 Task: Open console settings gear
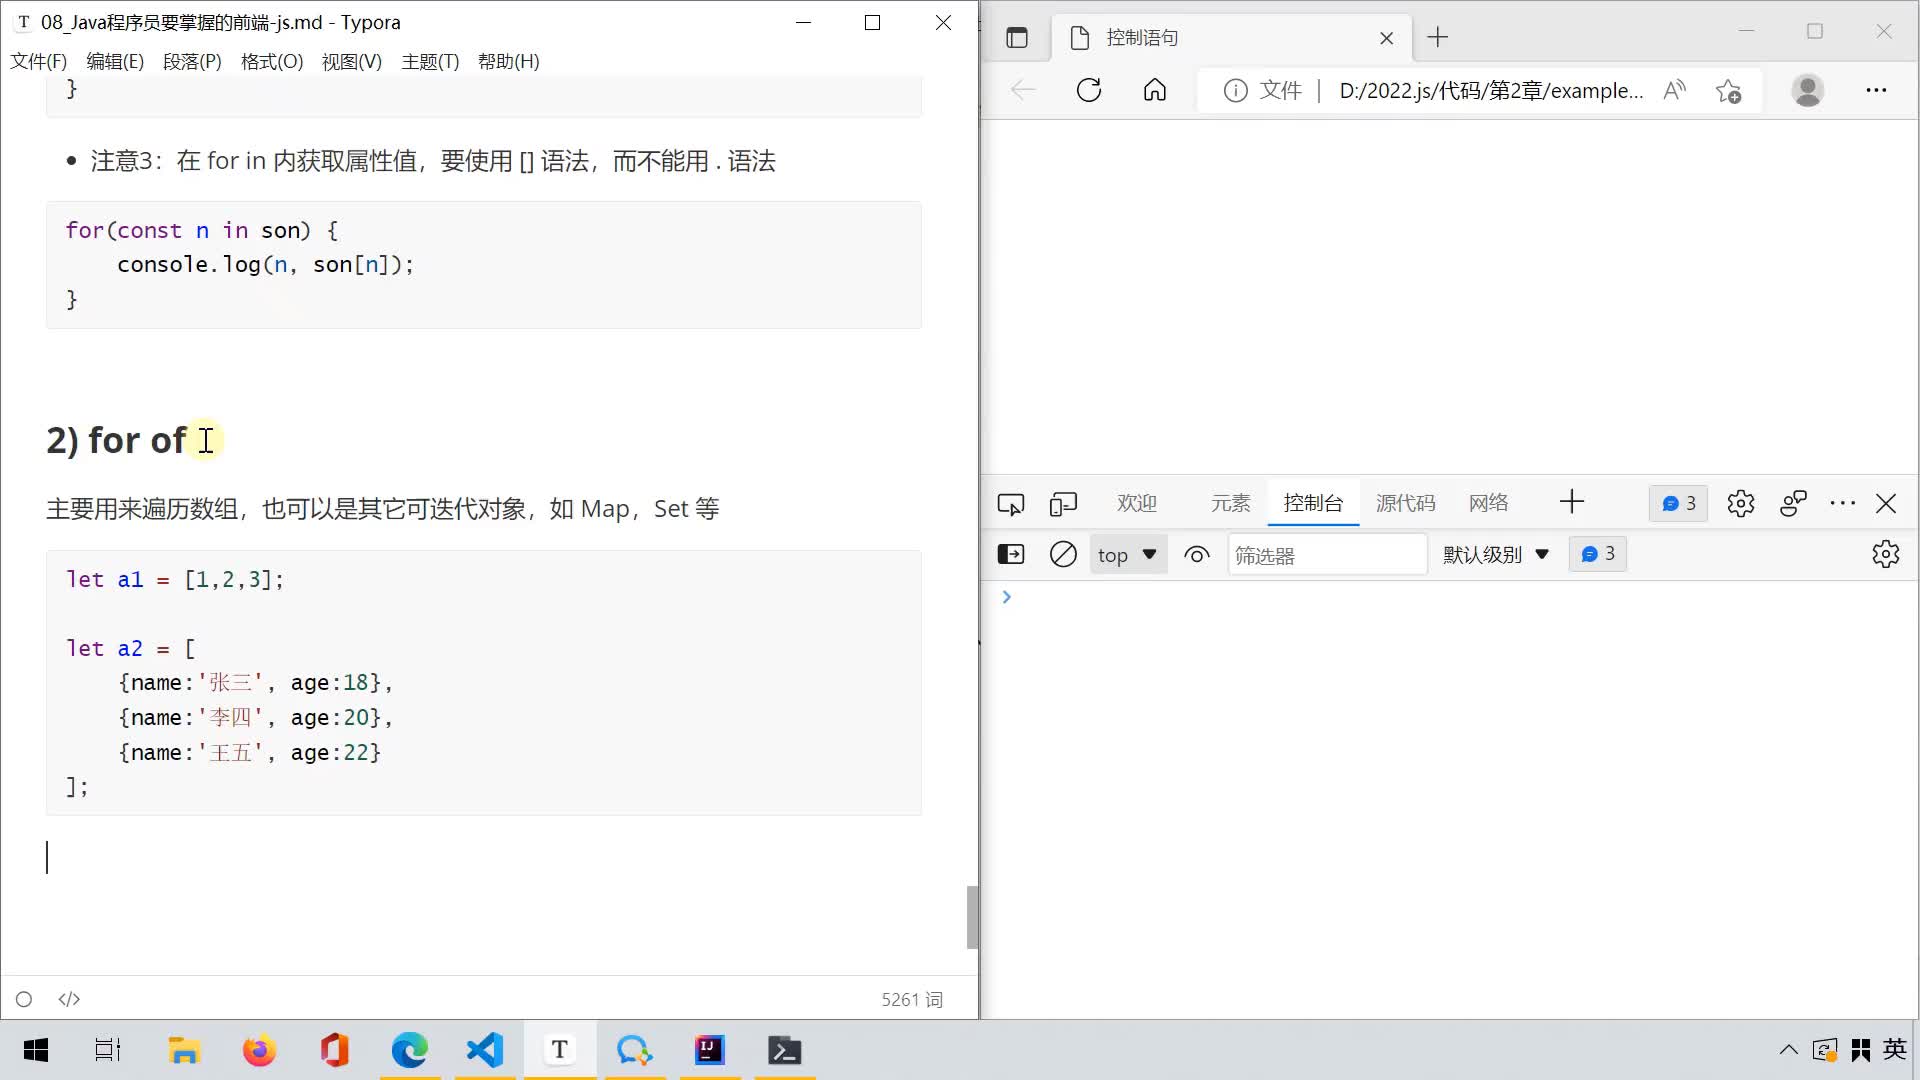click(x=1886, y=555)
